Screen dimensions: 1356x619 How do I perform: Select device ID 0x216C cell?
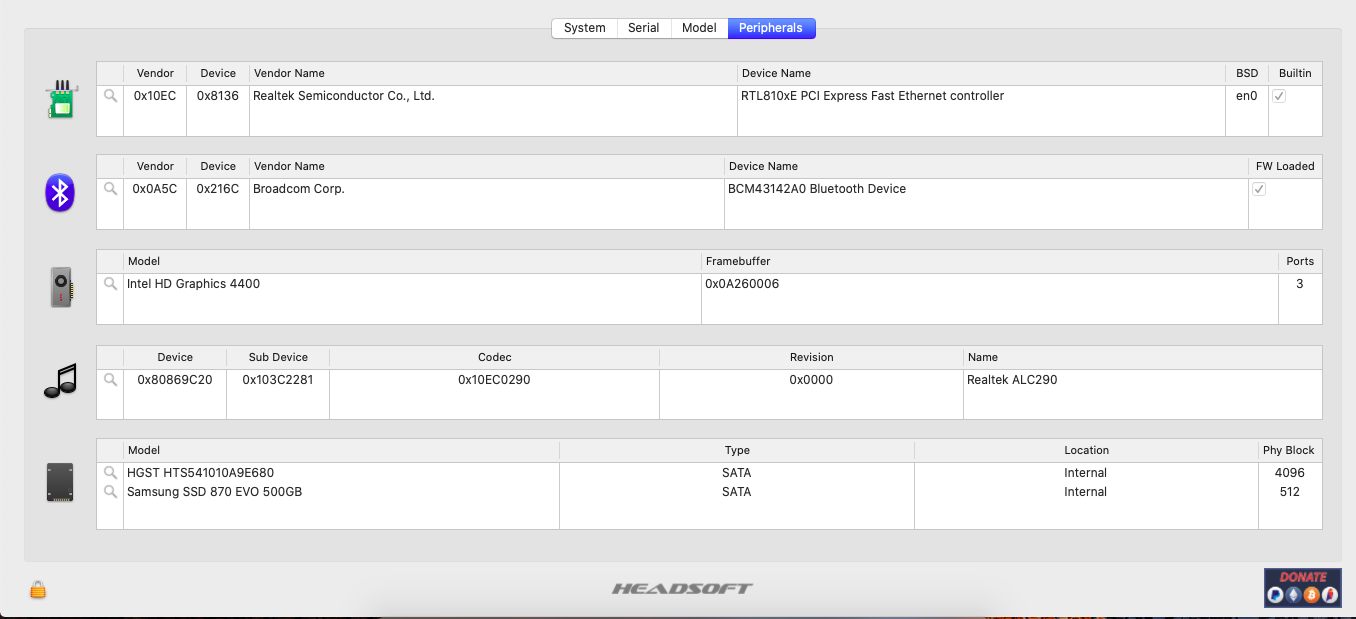click(x=218, y=188)
